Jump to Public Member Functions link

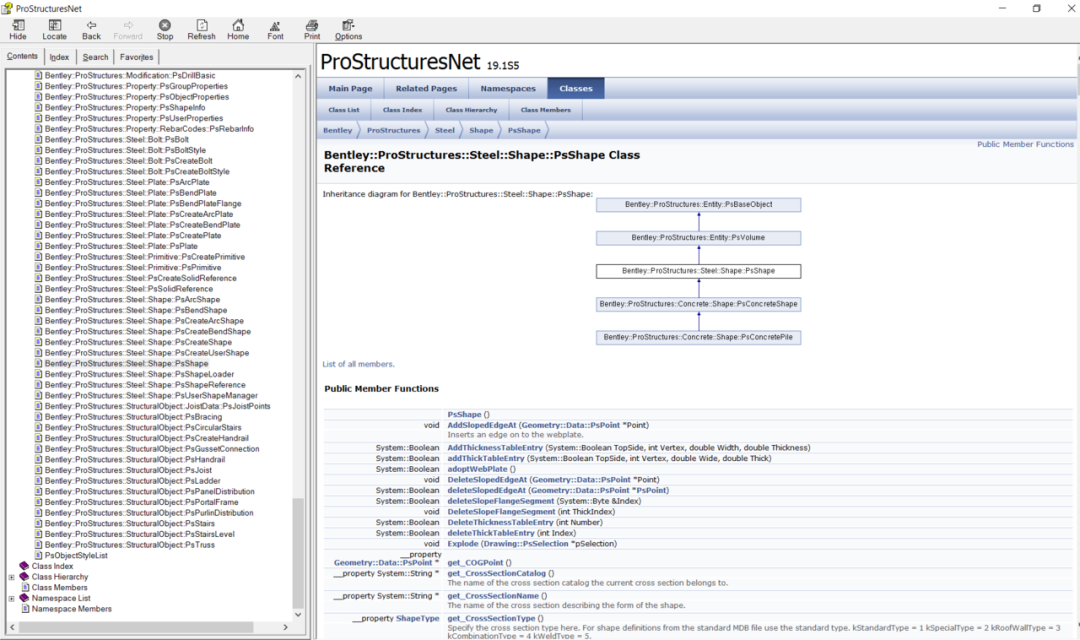coord(1025,144)
